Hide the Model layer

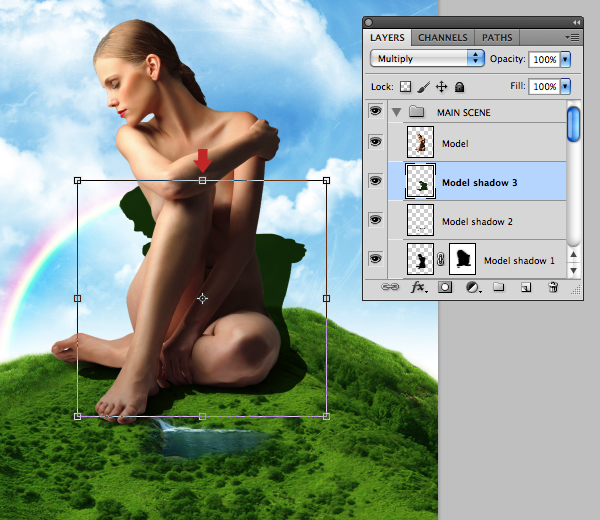(375, 142)
